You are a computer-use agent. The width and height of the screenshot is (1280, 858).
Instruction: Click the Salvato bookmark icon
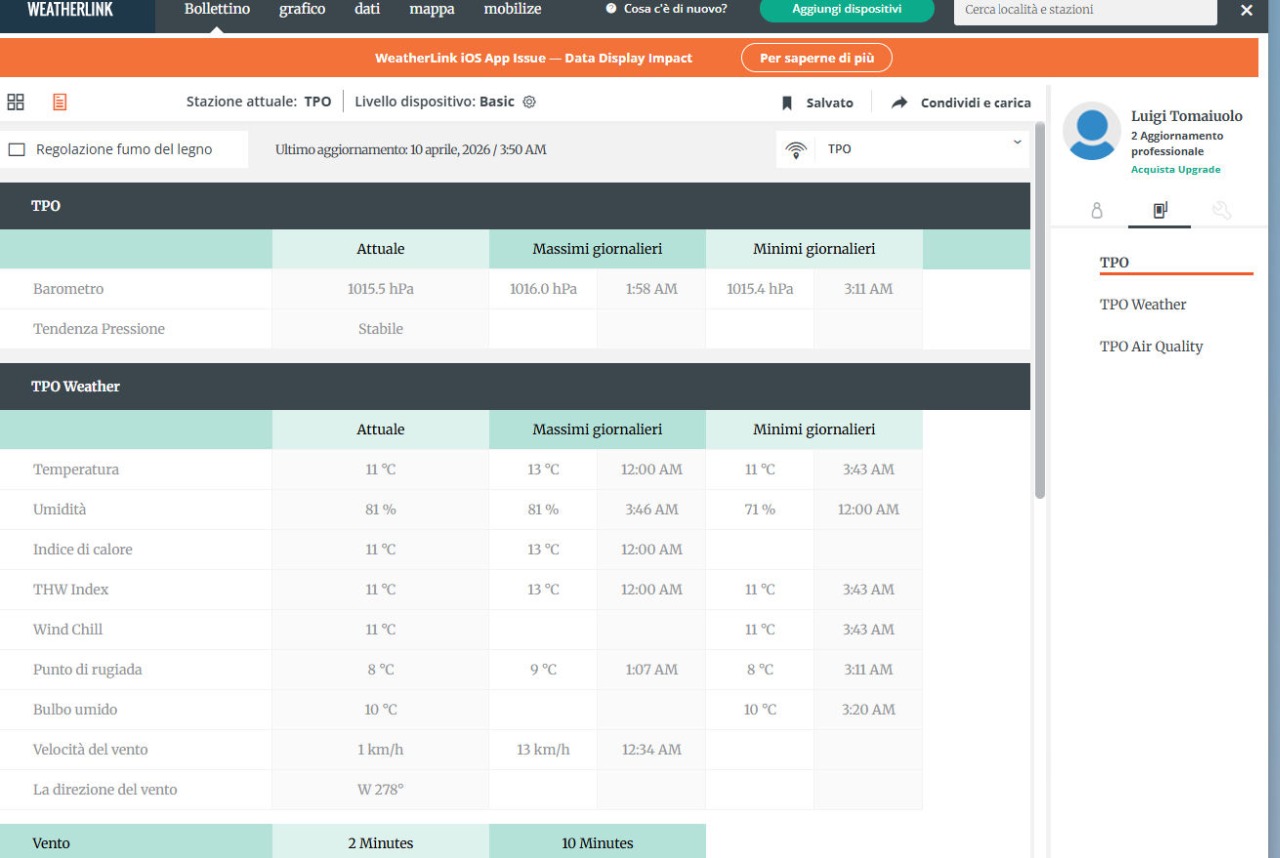(787, 102)
